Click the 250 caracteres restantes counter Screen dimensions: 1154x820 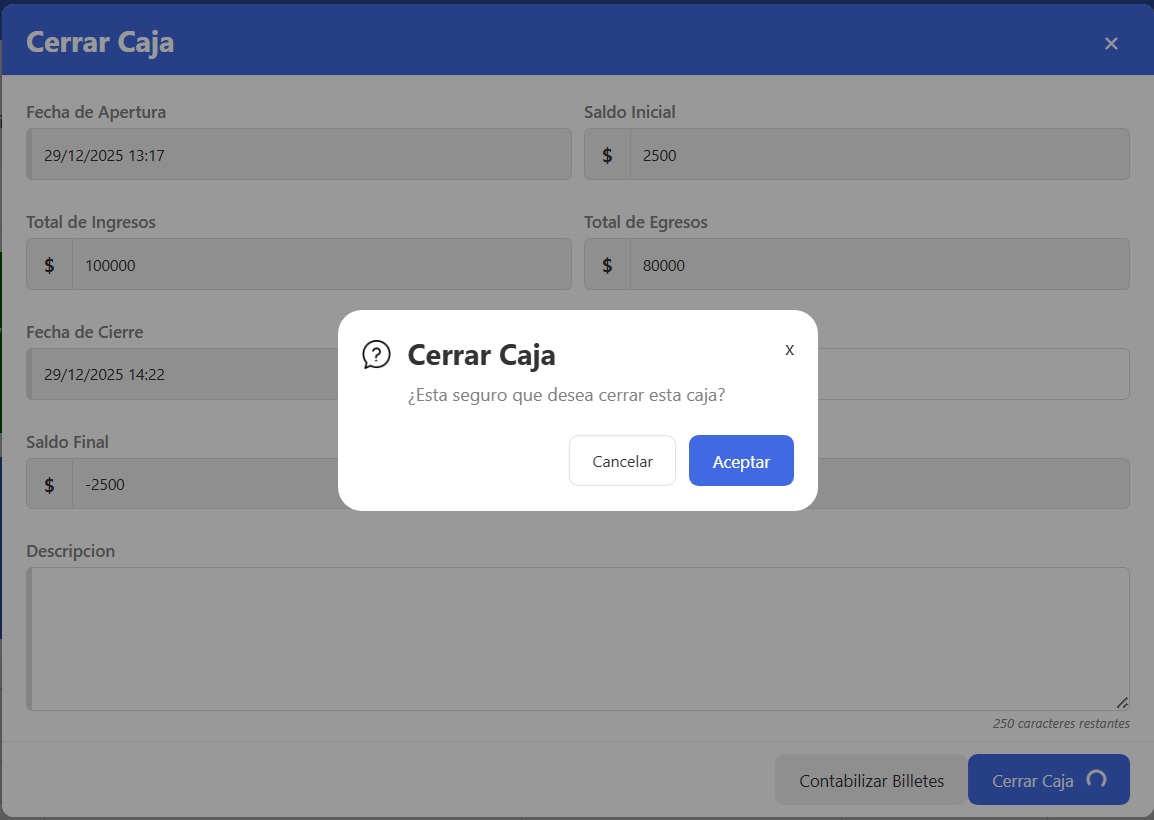1060,723
